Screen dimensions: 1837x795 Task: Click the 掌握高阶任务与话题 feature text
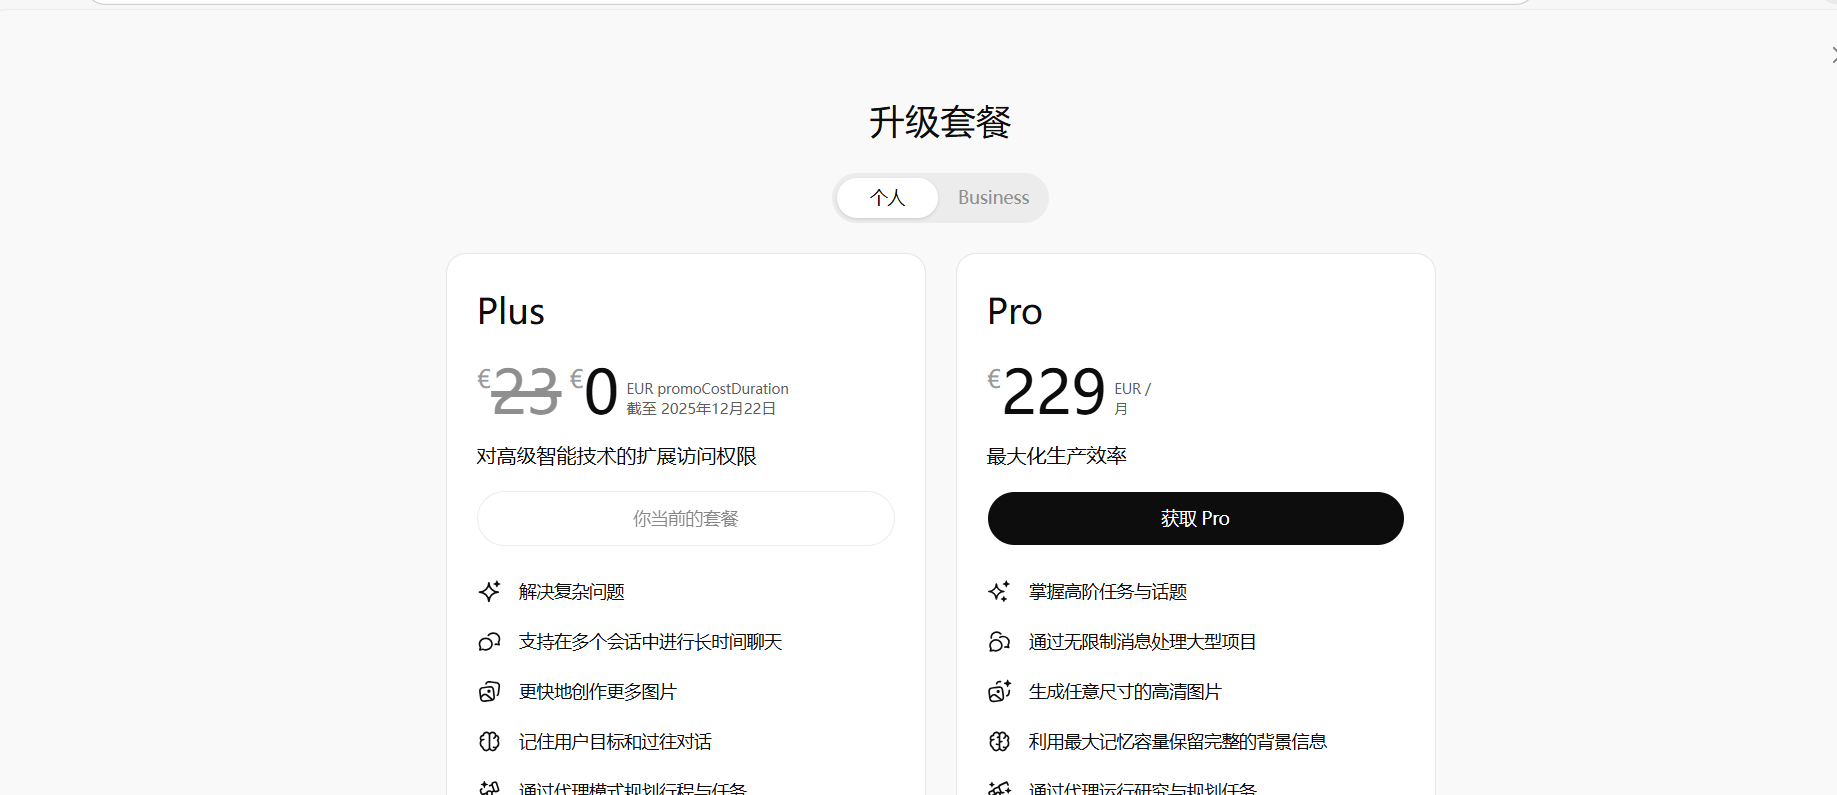(x=1108, y=592)
